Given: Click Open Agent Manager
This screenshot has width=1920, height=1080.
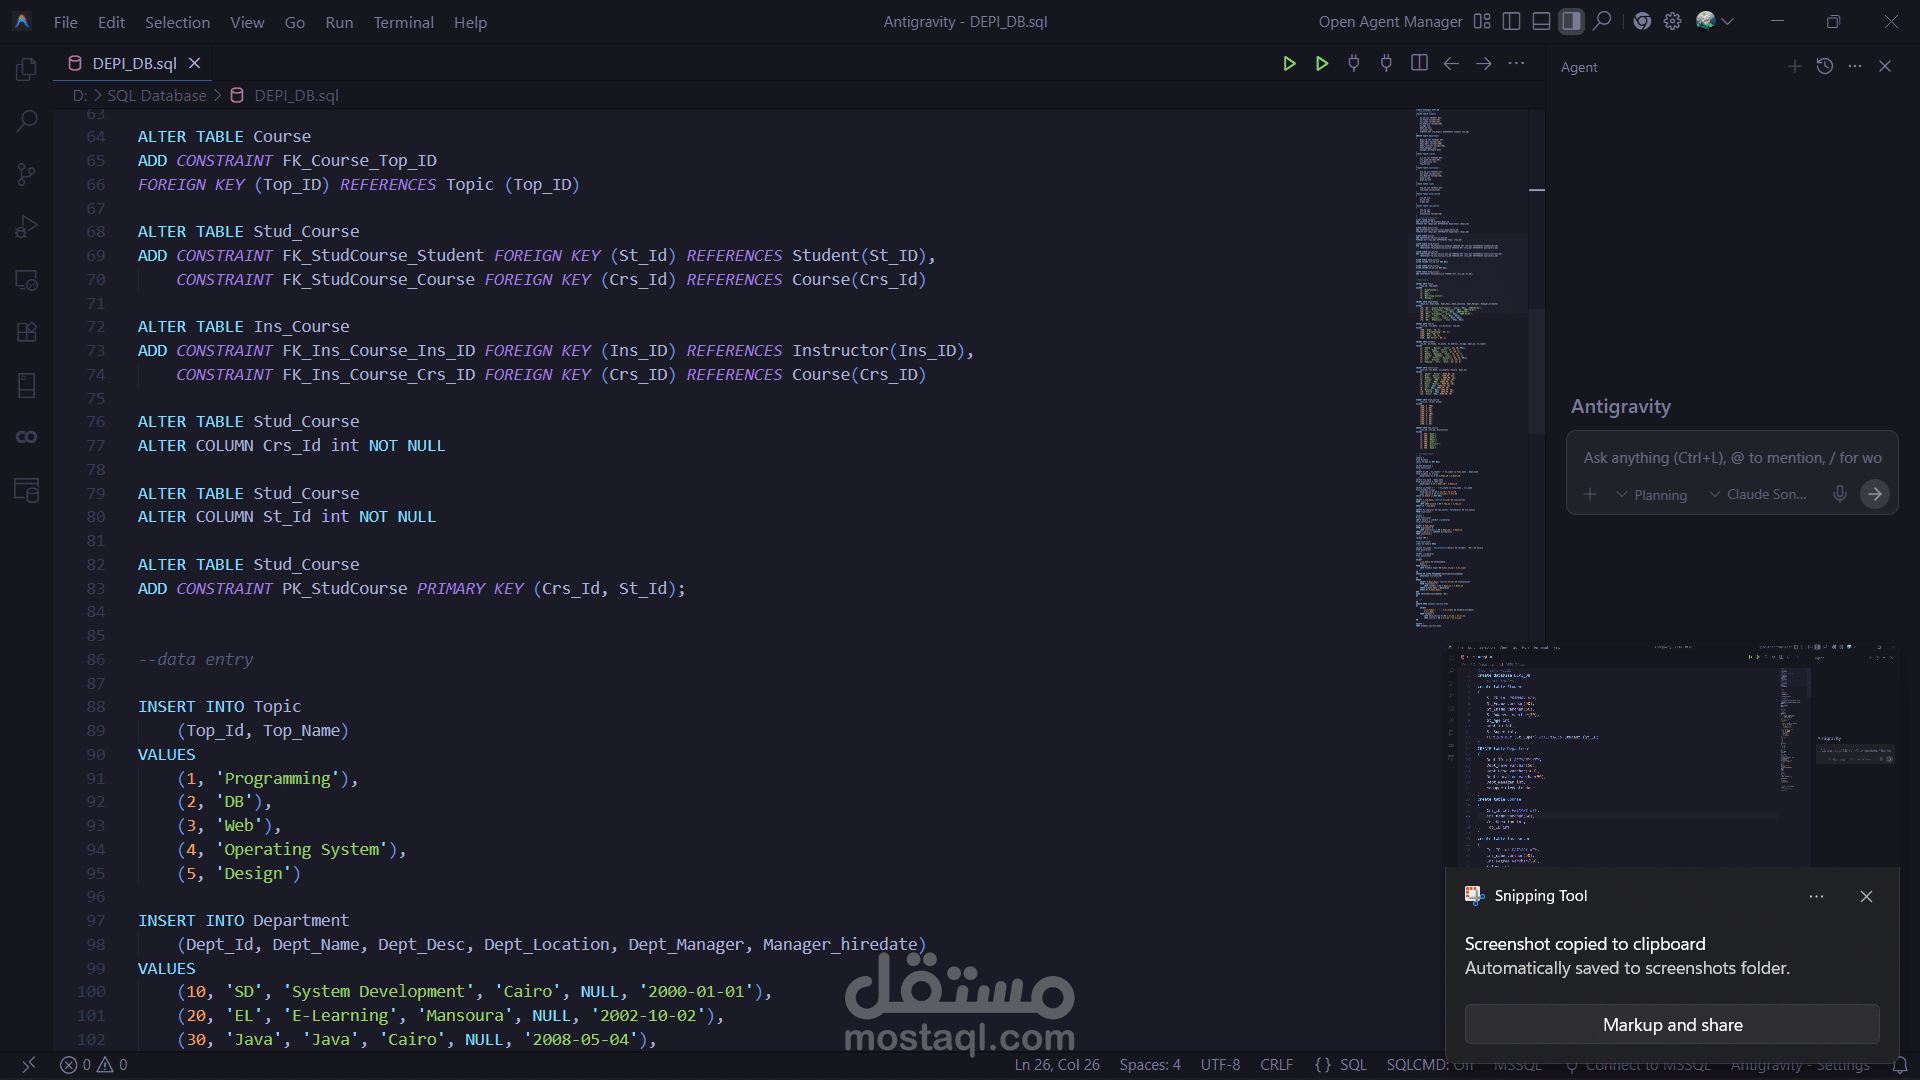Looking at the screenshot, I should click(1390, 21).
